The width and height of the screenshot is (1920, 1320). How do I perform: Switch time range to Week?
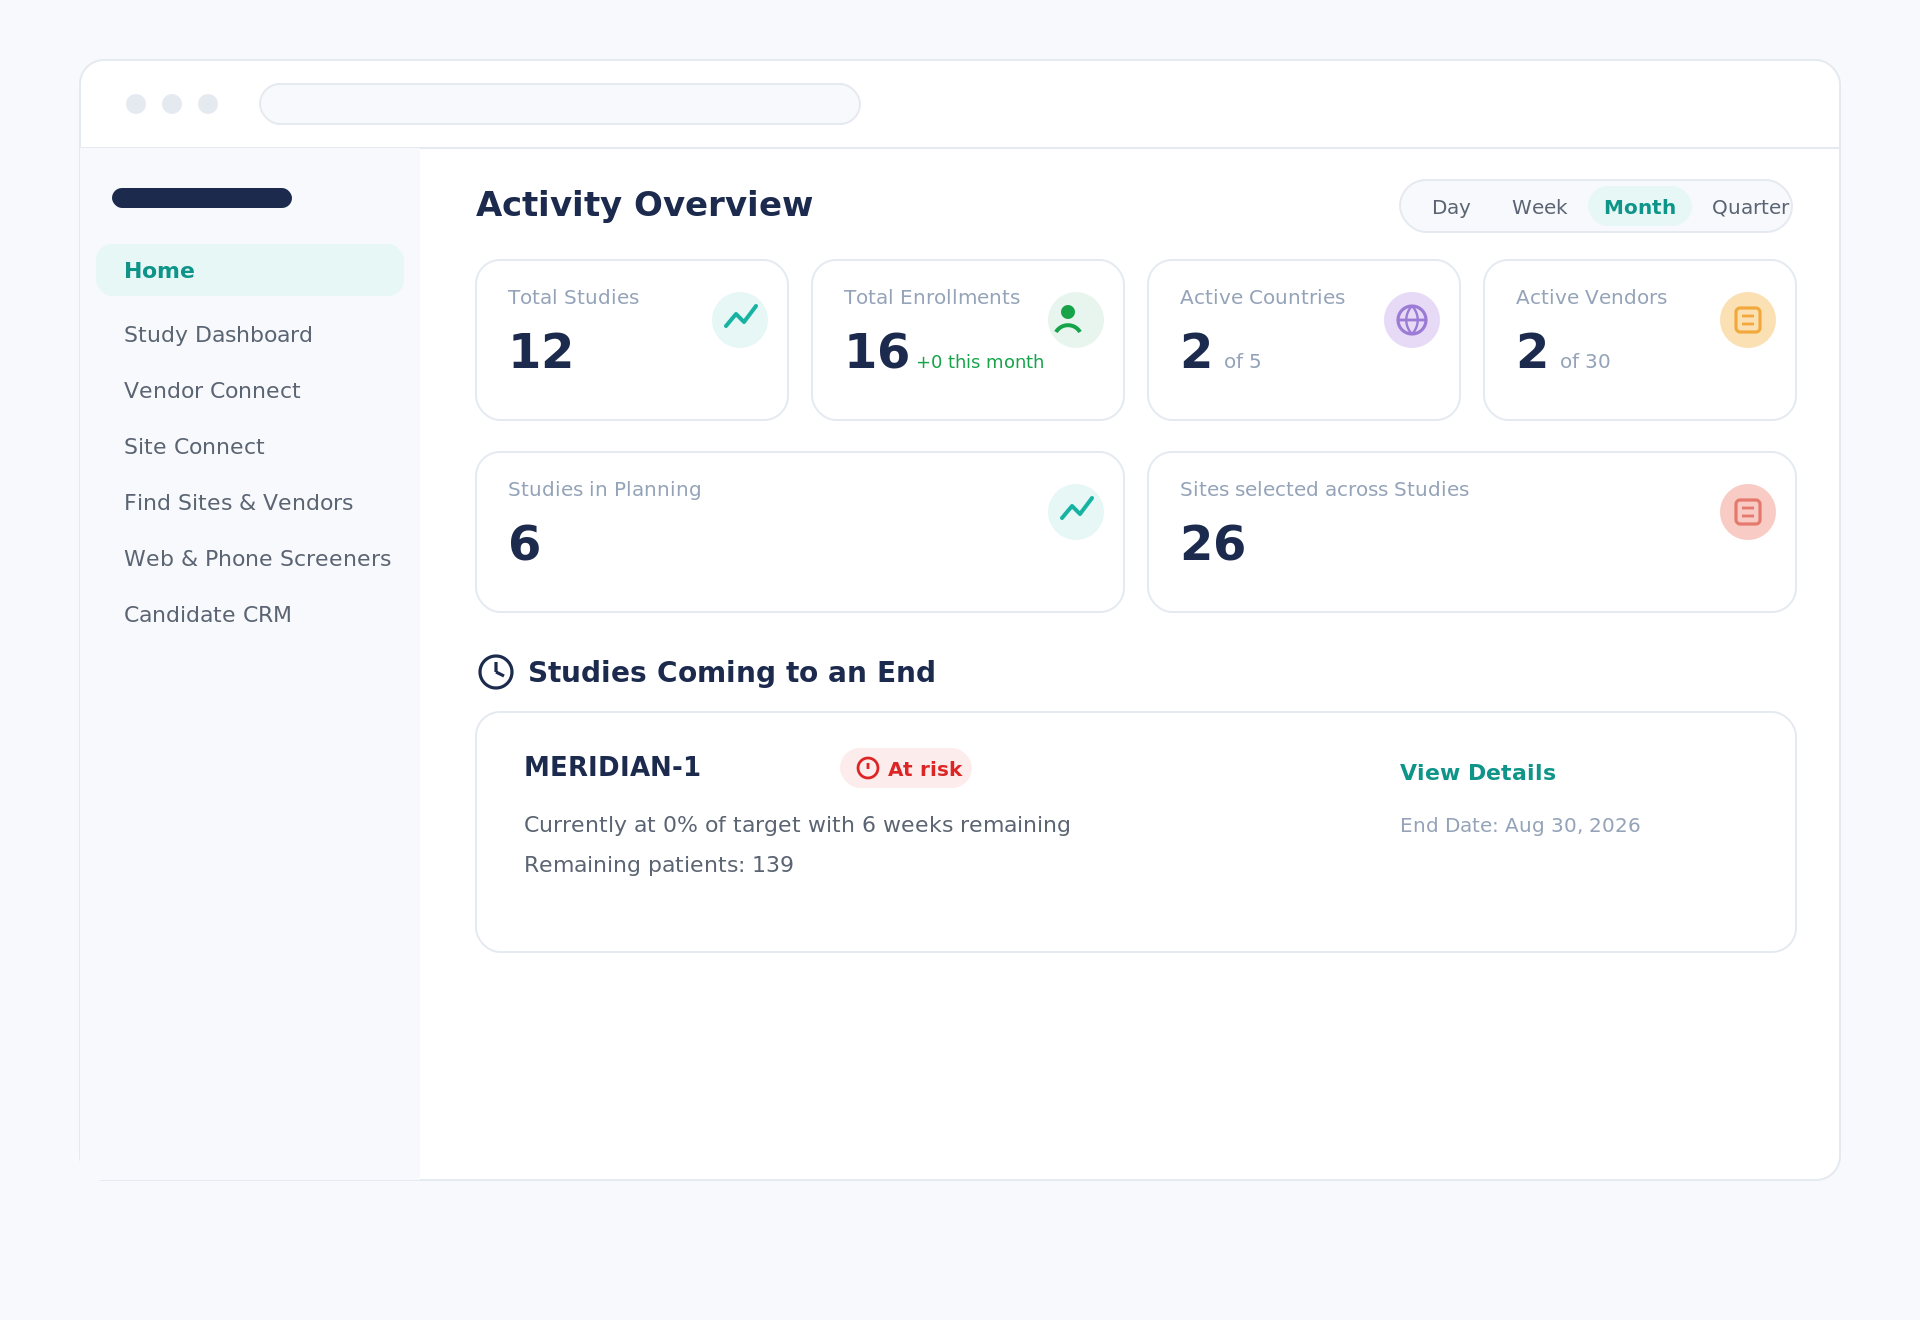point(1539,207)
